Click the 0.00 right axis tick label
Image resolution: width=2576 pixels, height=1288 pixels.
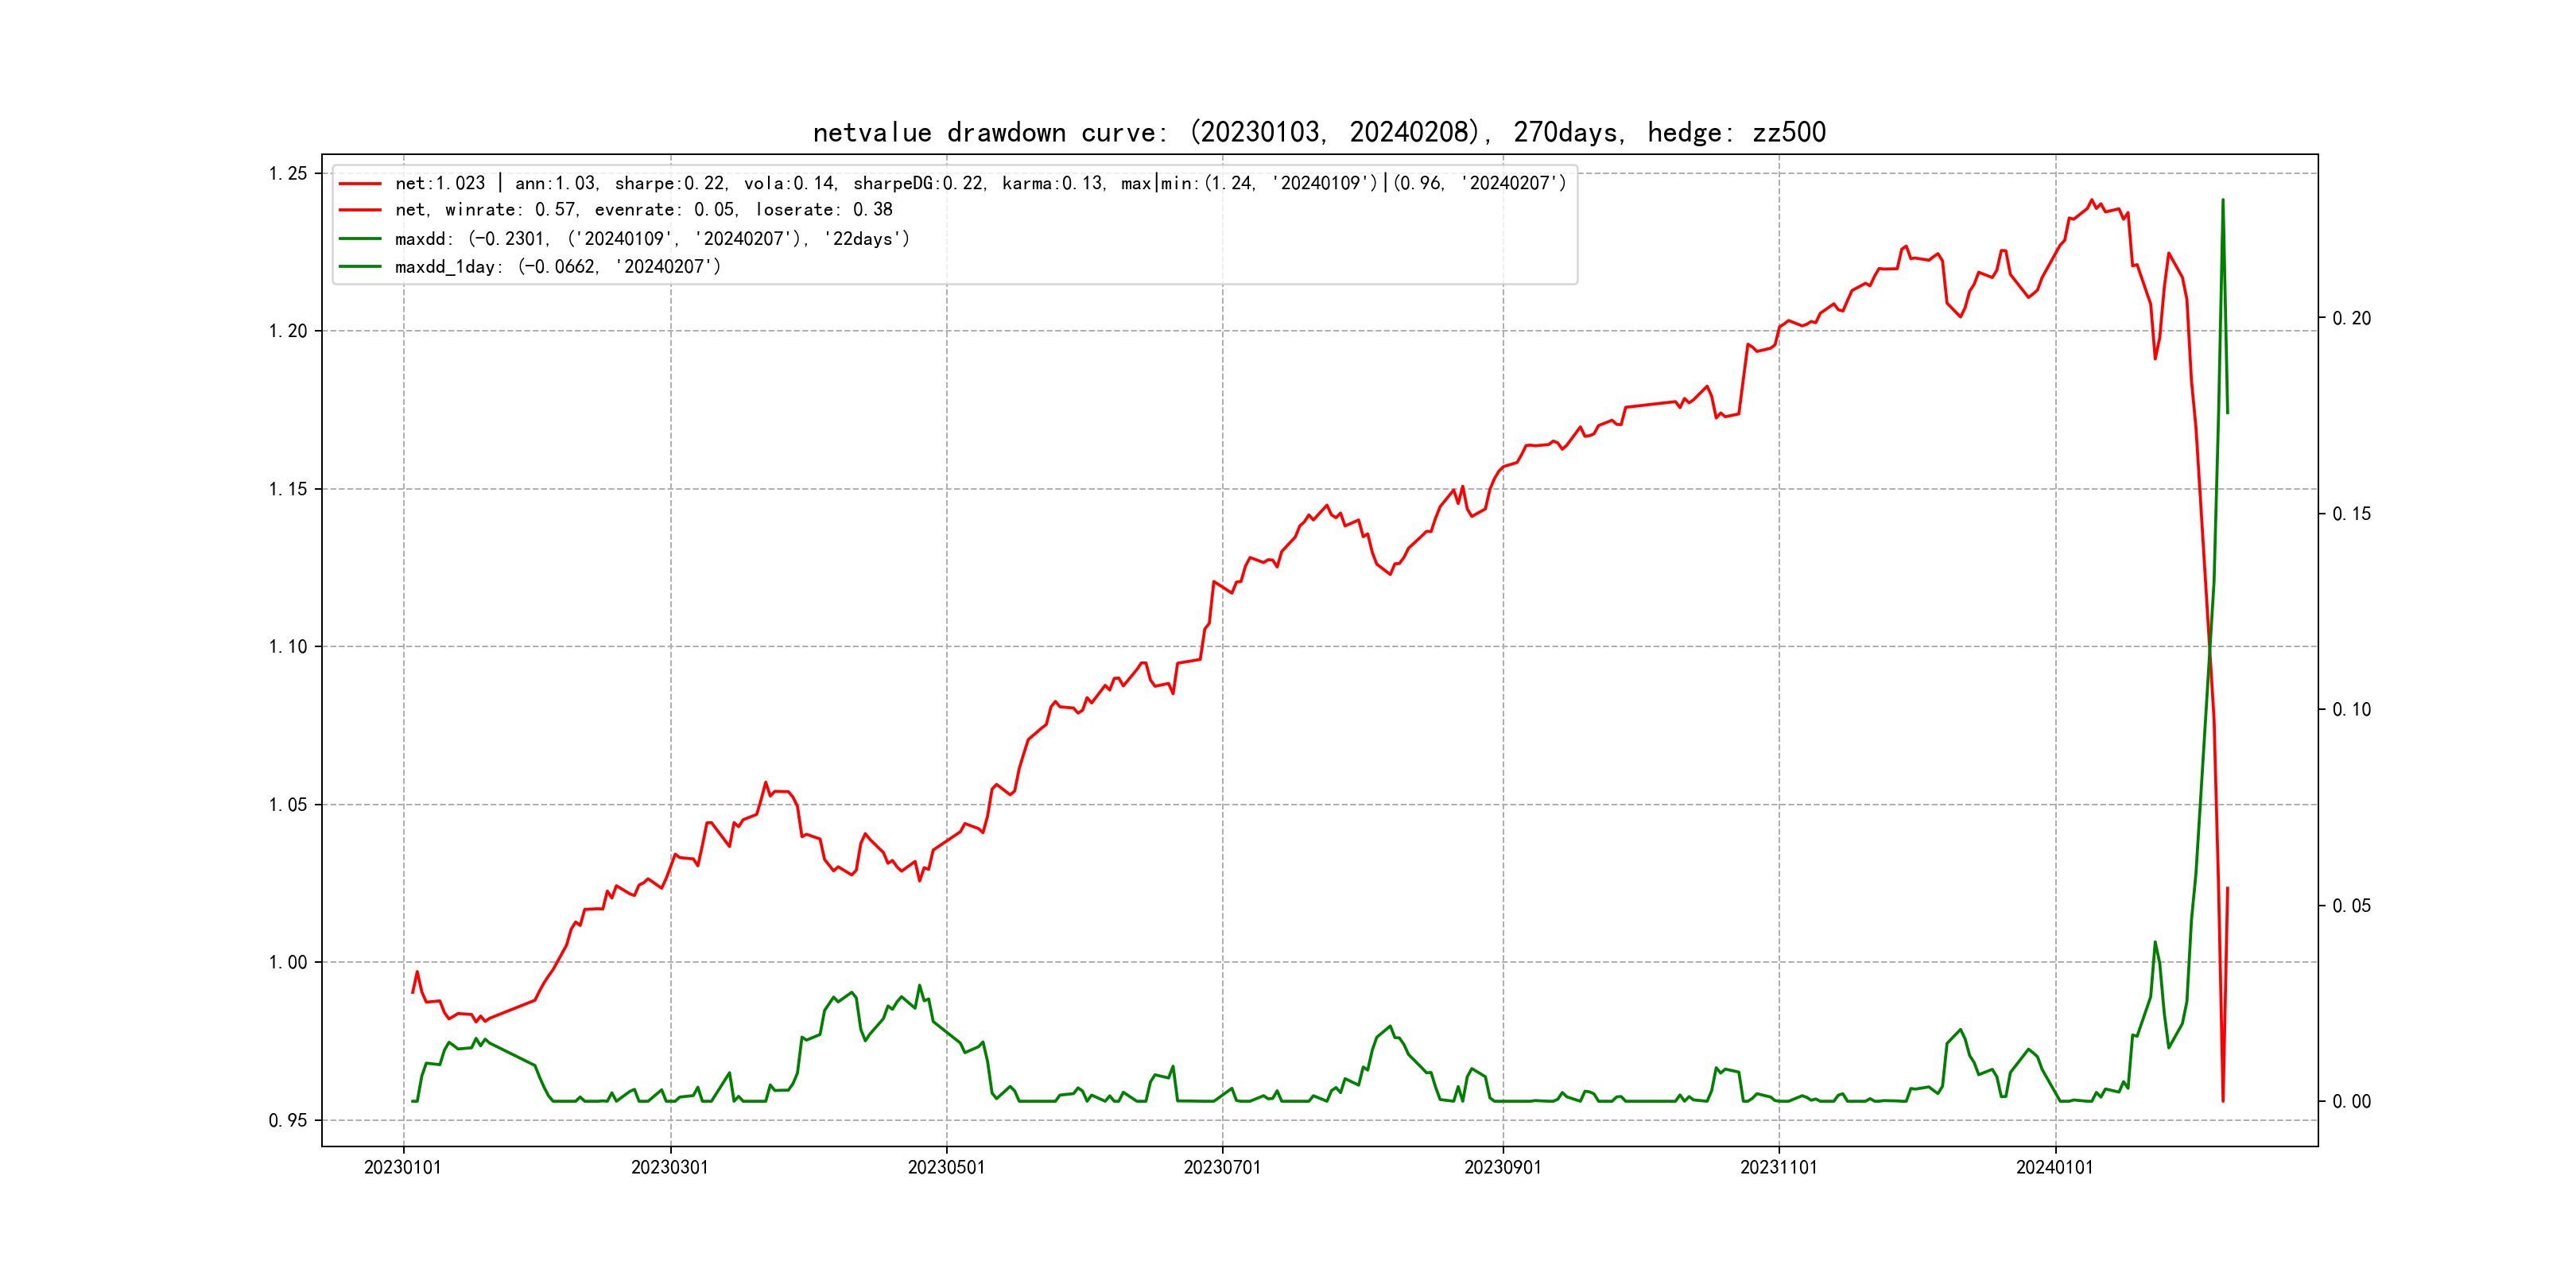point(2351,1102)
